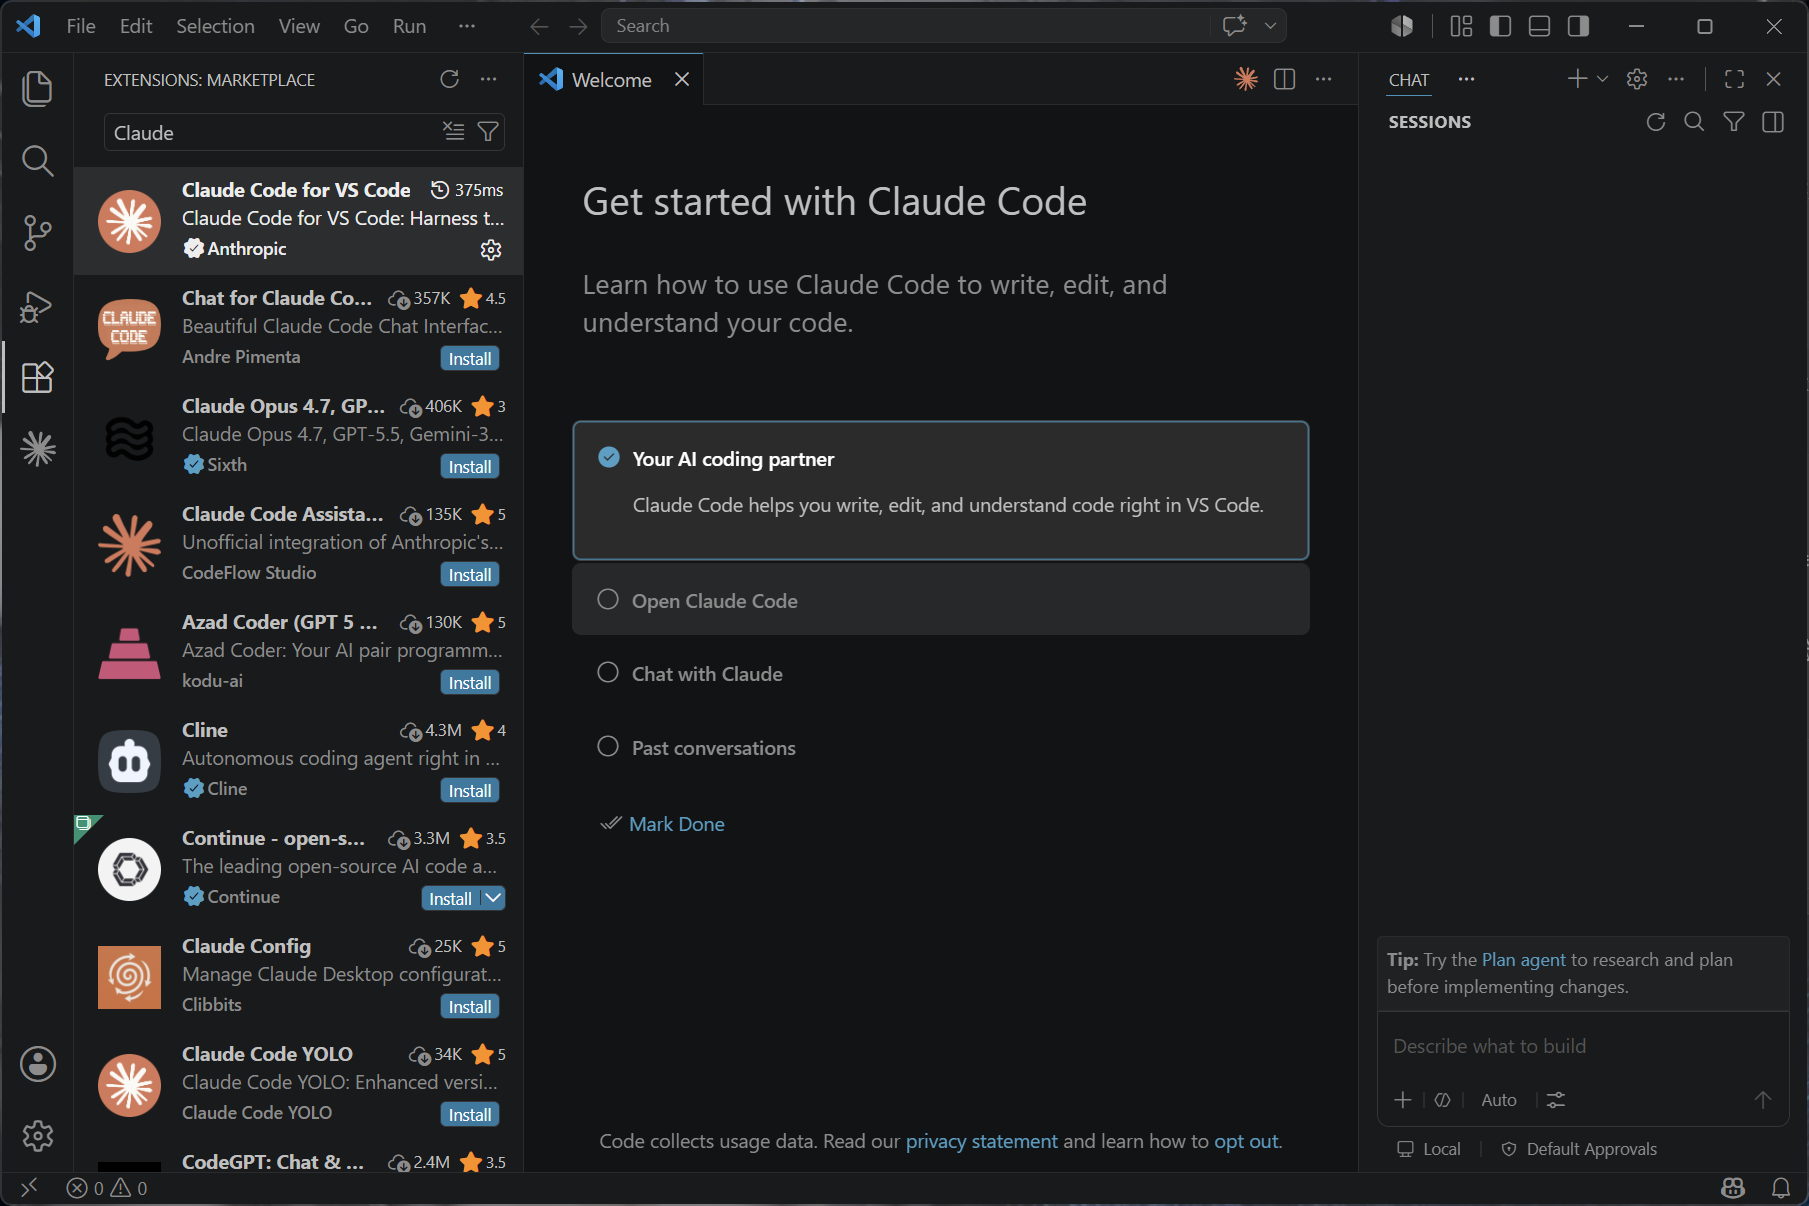Open the Go menu
Image resolution: width=1809 pixels, height=1206 pixels.
coord(356,26)
